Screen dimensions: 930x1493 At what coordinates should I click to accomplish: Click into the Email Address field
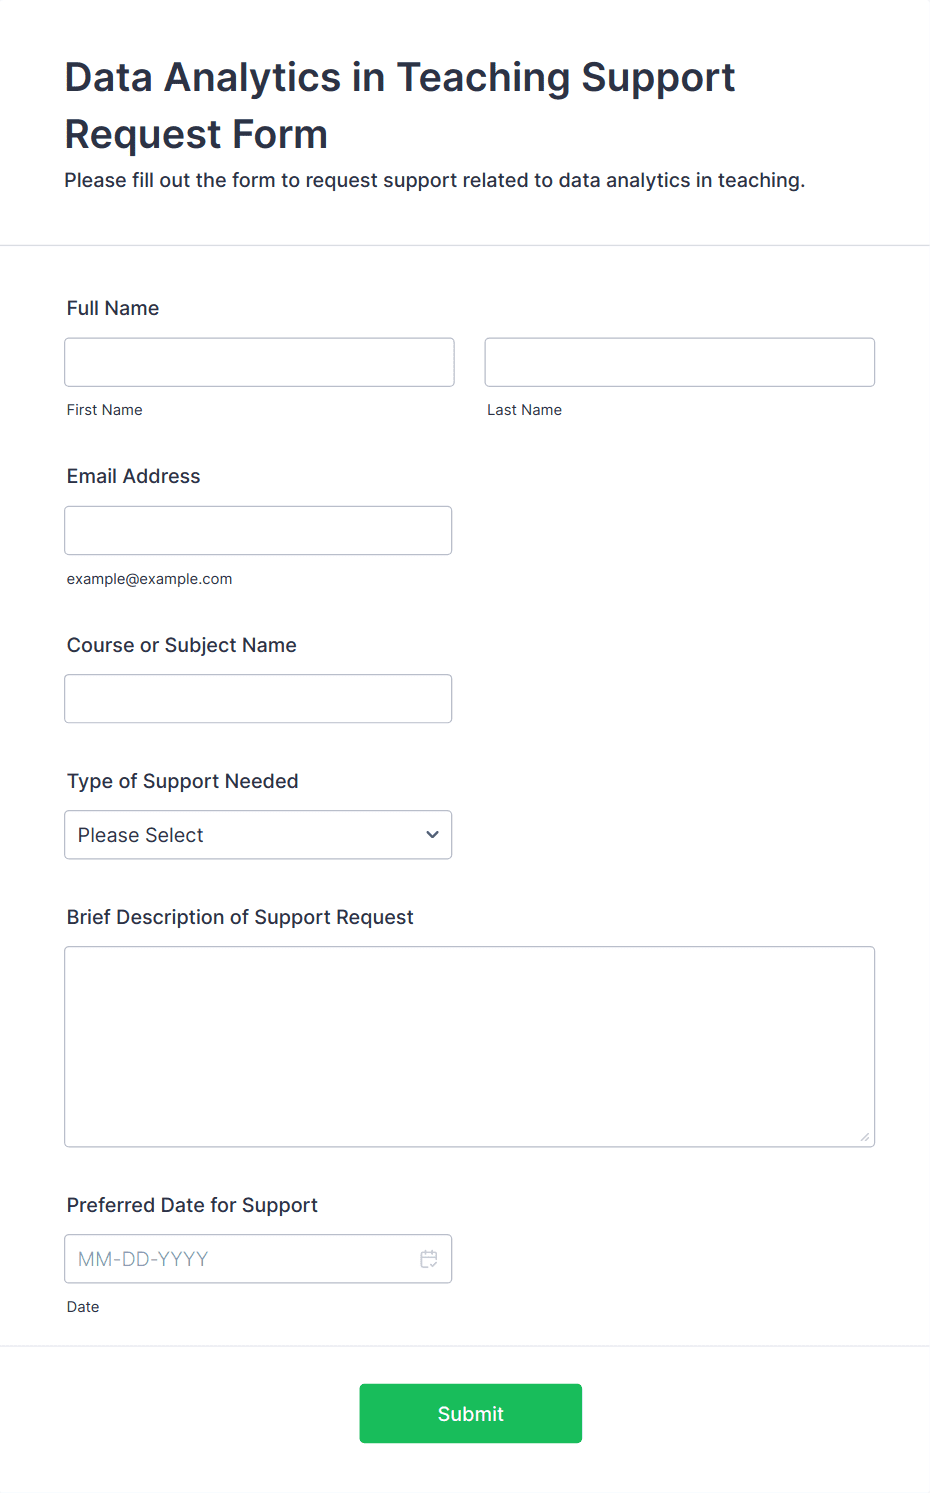pos(258,530)
